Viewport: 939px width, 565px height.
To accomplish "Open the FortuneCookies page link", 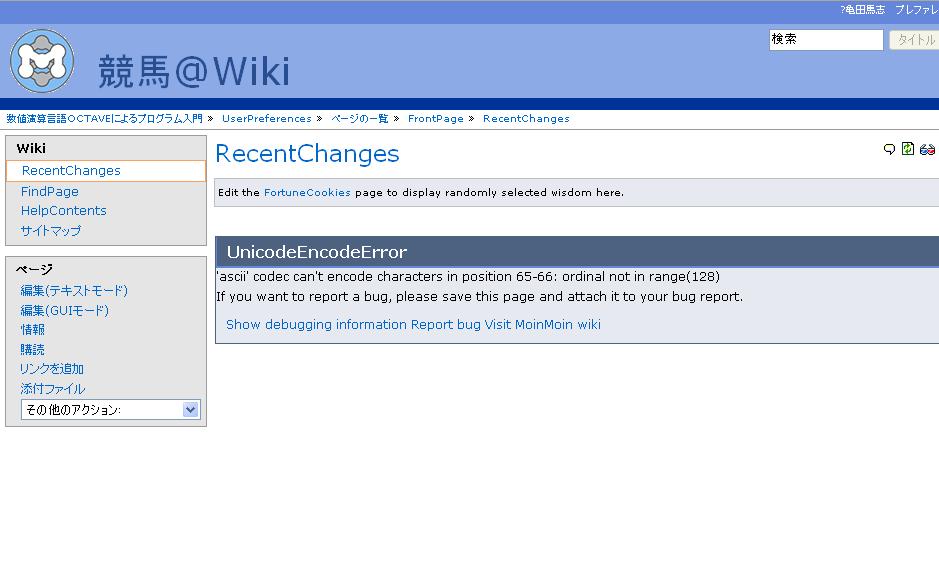I will click(x=307, y=193).
